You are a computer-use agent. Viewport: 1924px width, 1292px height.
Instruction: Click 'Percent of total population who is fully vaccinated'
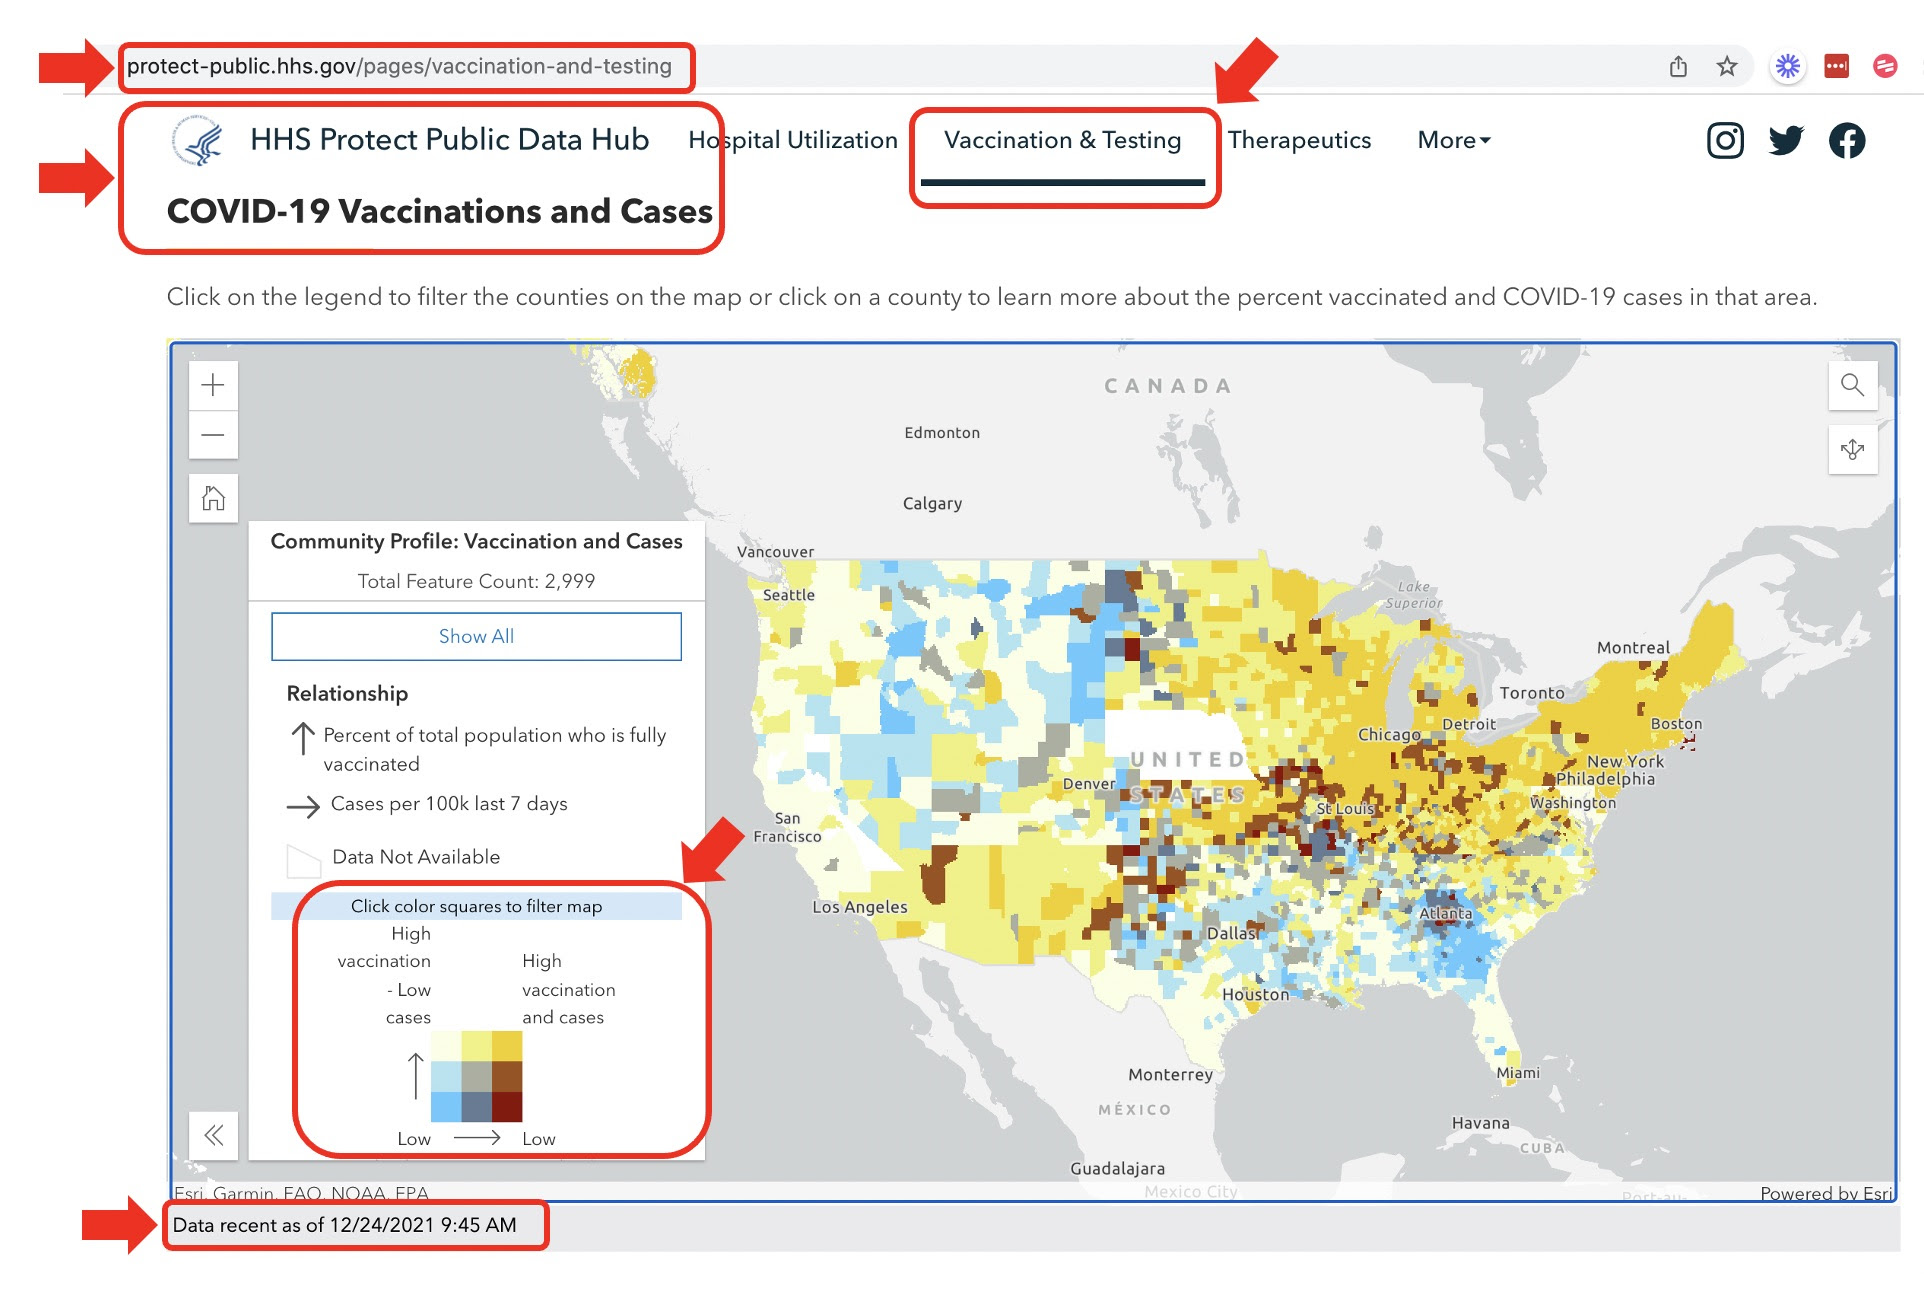494,749
